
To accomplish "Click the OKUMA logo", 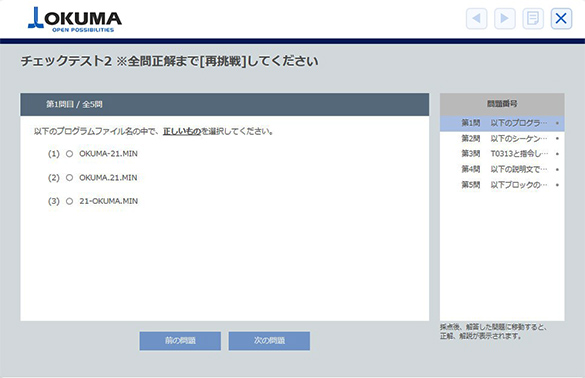I will (x=75, y=20).
